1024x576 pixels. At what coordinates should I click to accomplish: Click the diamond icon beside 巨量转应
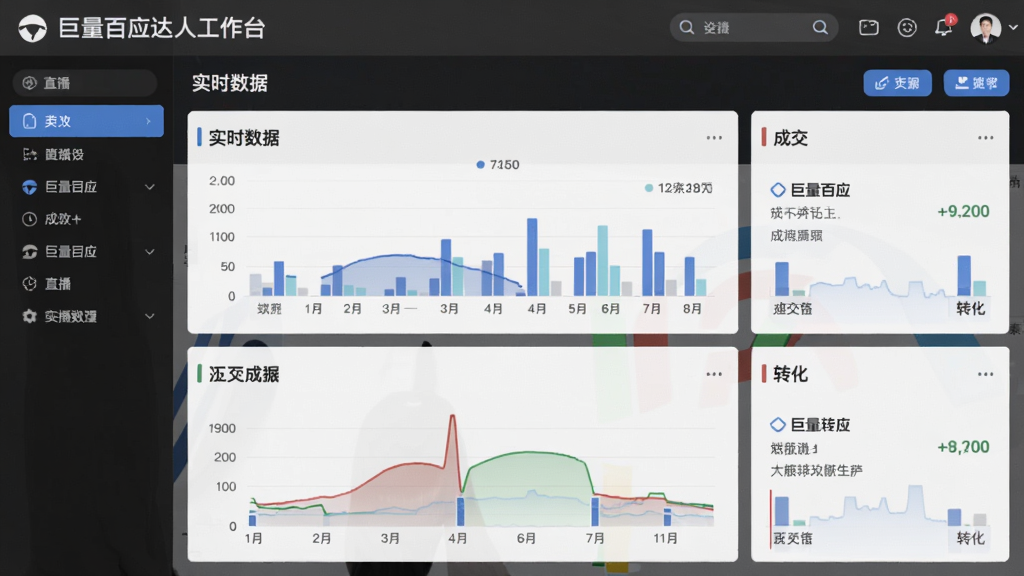pyautogui.click(x=777, y=424)
